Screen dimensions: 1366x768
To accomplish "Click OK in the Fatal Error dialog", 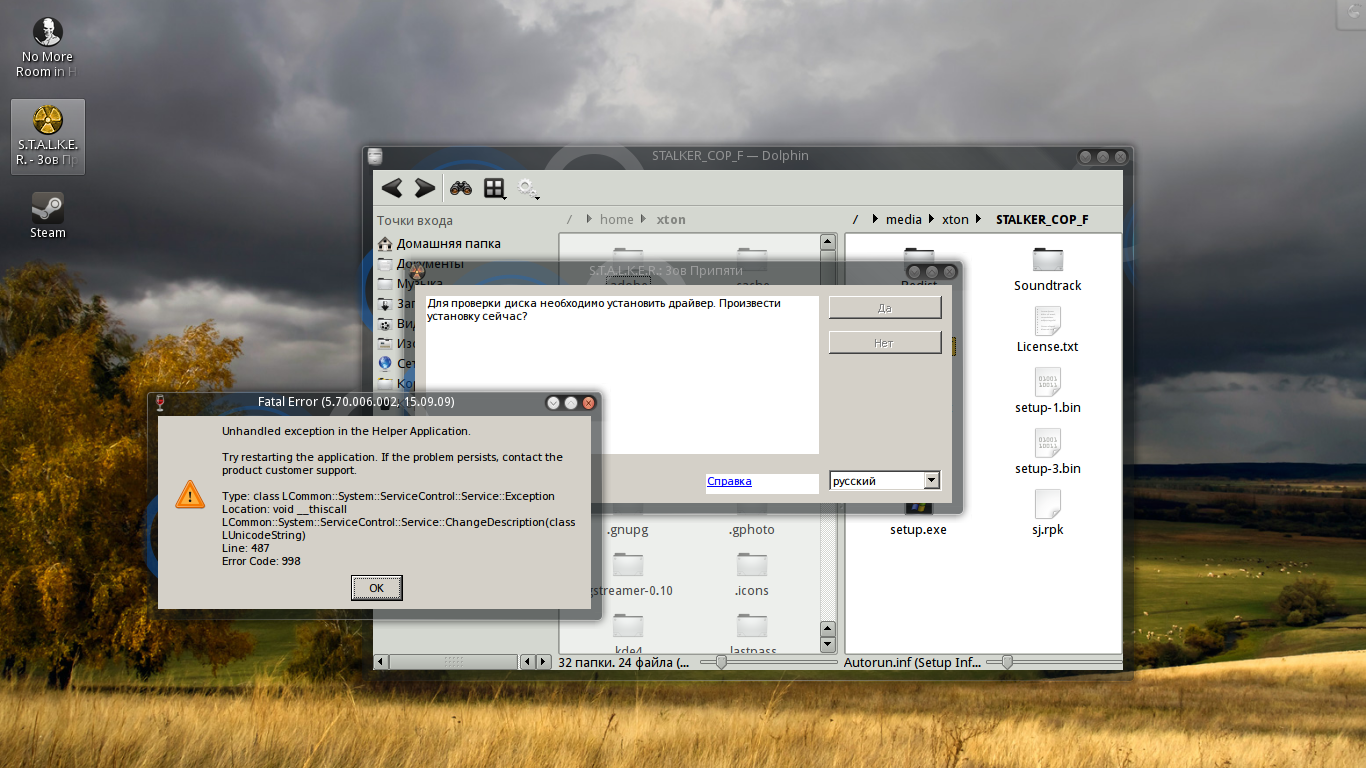I will pos(376,588).
